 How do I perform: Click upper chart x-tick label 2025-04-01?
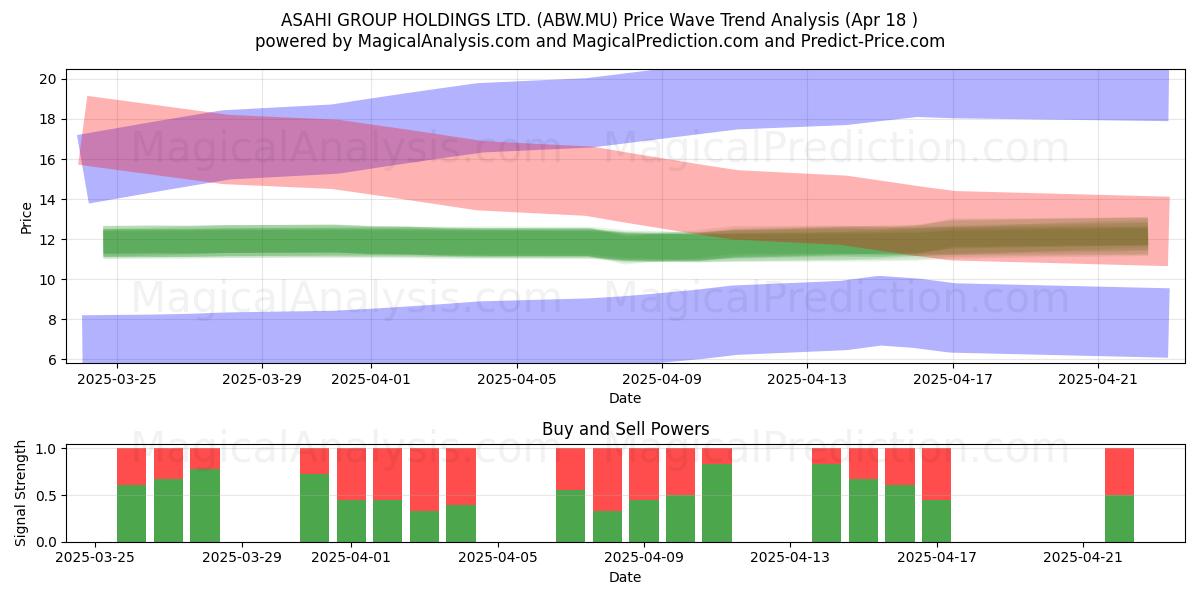tap(371, 379)
